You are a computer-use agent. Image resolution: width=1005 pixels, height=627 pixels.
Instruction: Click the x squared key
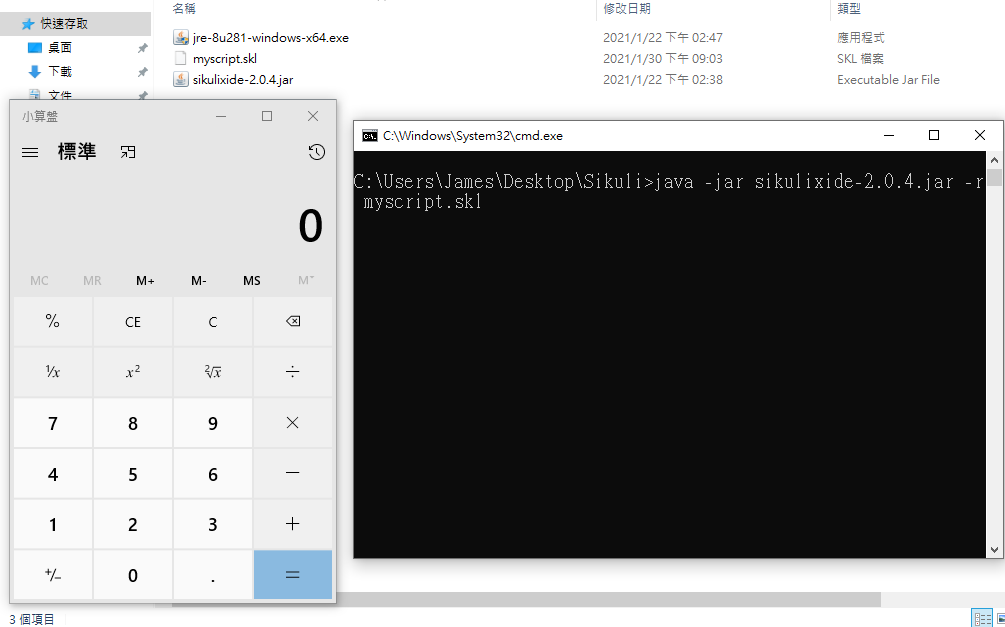point(133,372)
